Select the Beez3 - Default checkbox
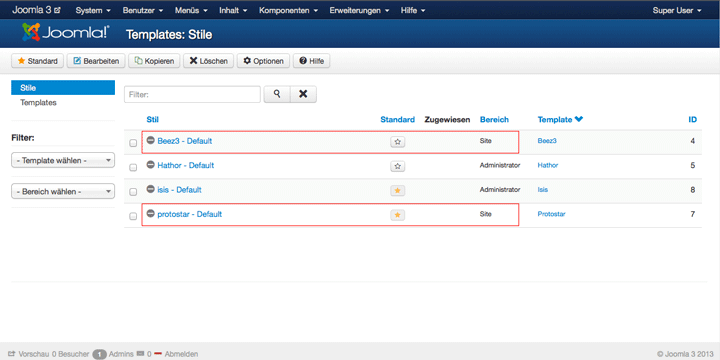Image resolution: width=720 pixels, height=360 pixels. tap(133, 143)
